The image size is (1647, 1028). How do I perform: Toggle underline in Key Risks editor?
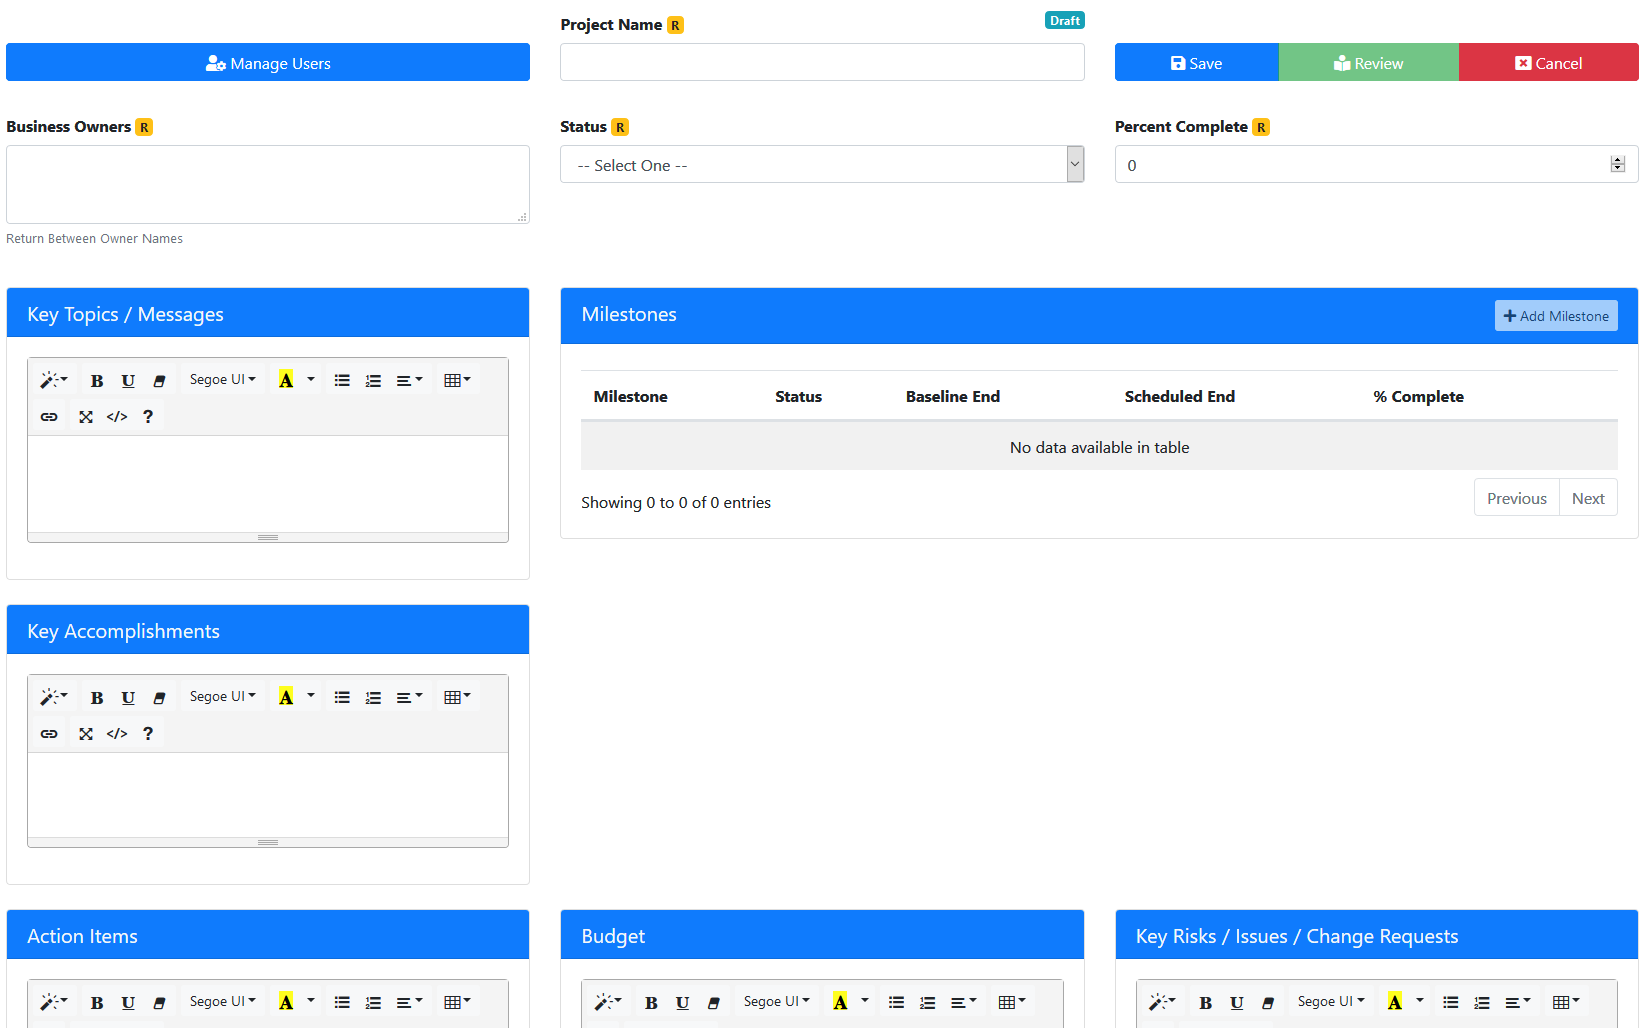click(x=1237, y=1002)
